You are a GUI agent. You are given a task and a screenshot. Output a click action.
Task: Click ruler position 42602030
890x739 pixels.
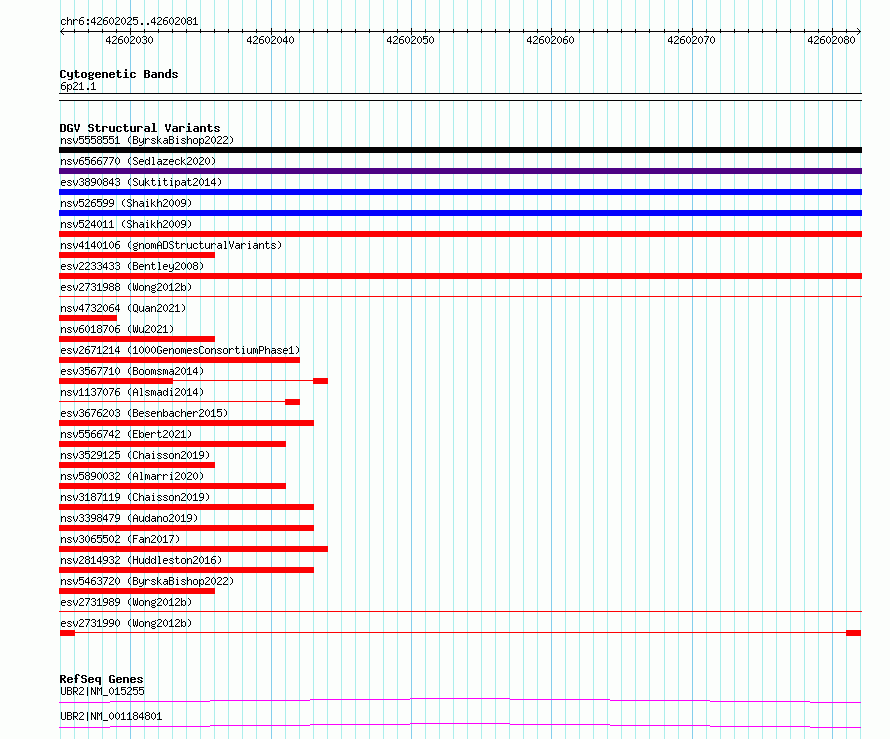129,40
